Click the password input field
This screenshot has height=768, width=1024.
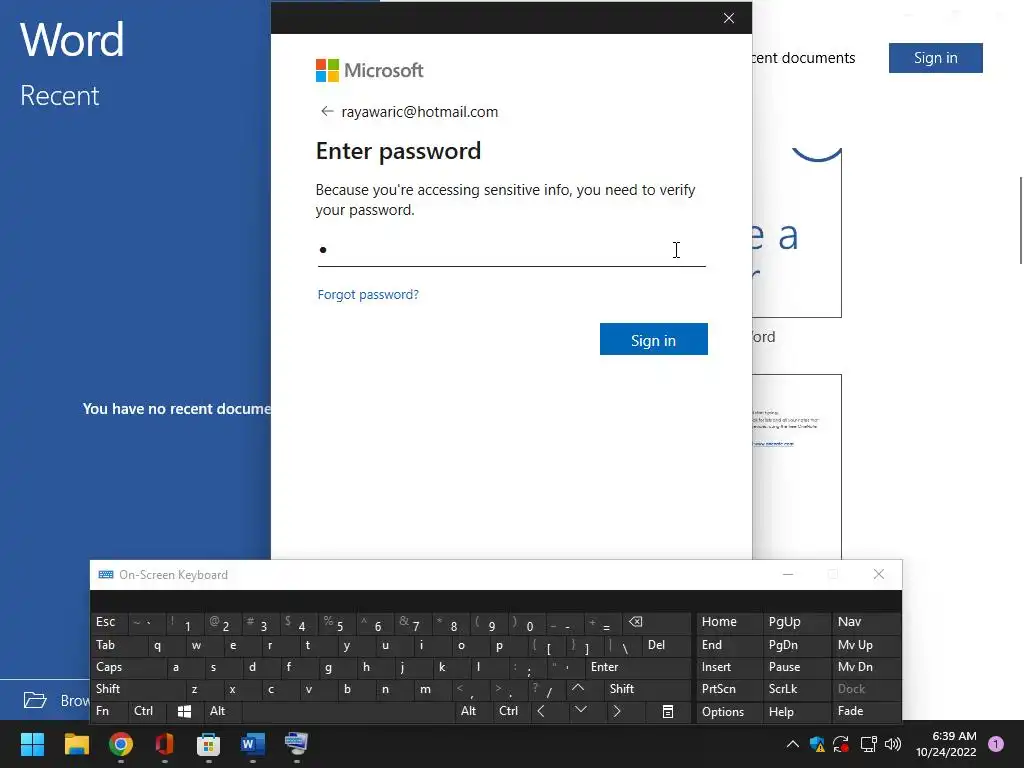point(511,250)
